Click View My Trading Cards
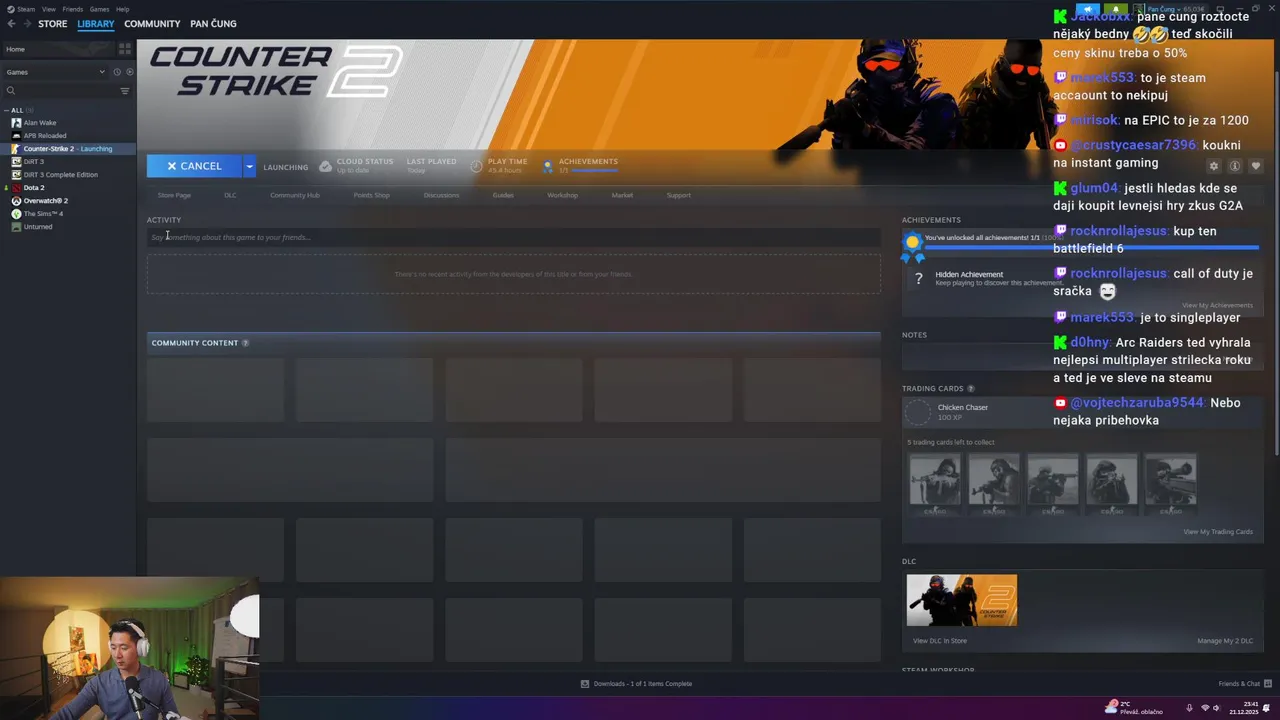Image resolution: width=1280 pixels, height=720 pixels. click(x=1218, y=532)
